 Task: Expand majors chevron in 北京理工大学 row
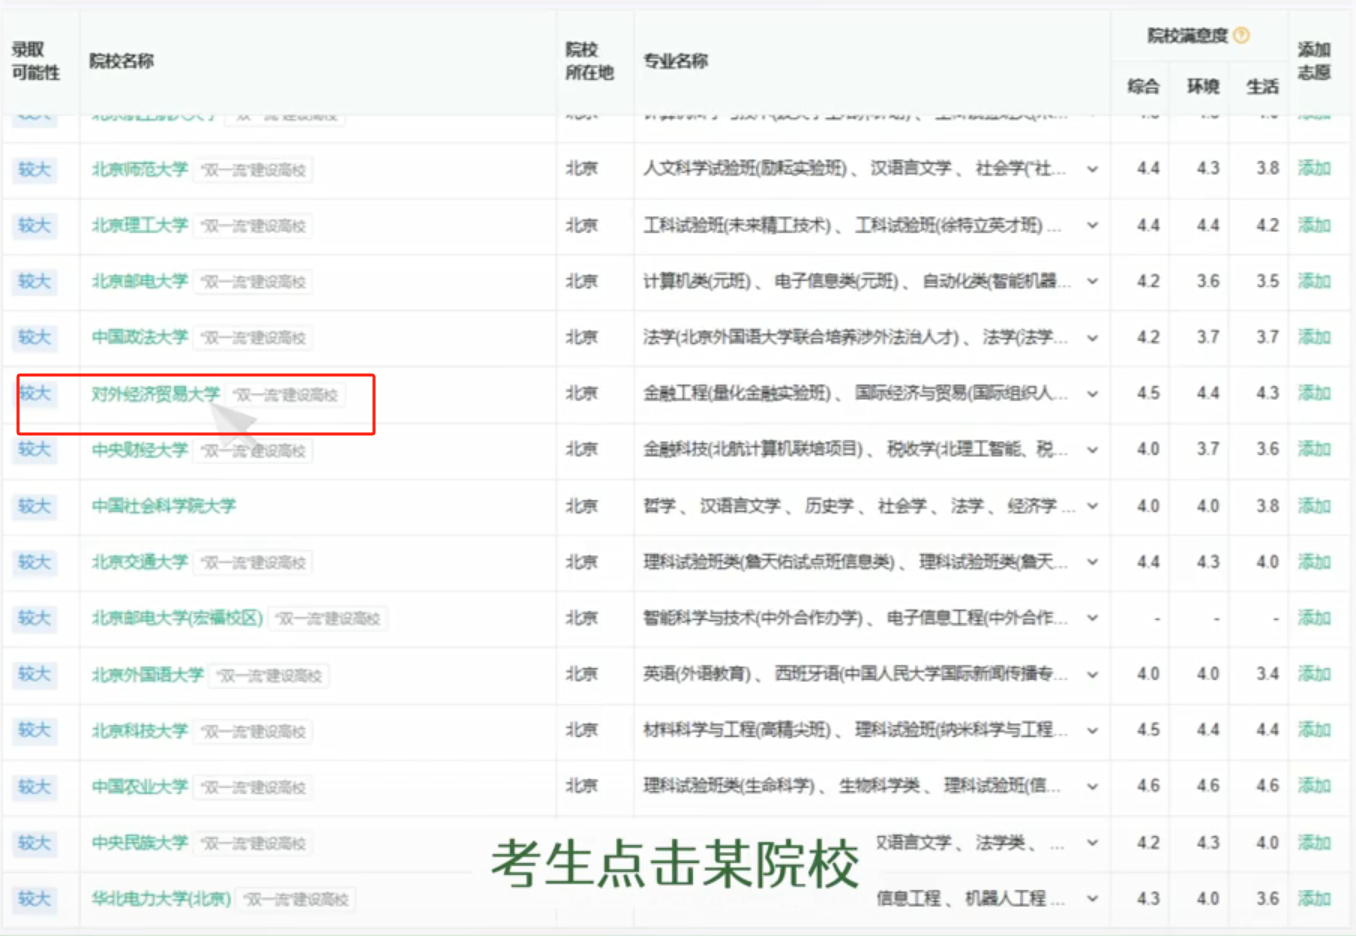[x=1092, y=226]
